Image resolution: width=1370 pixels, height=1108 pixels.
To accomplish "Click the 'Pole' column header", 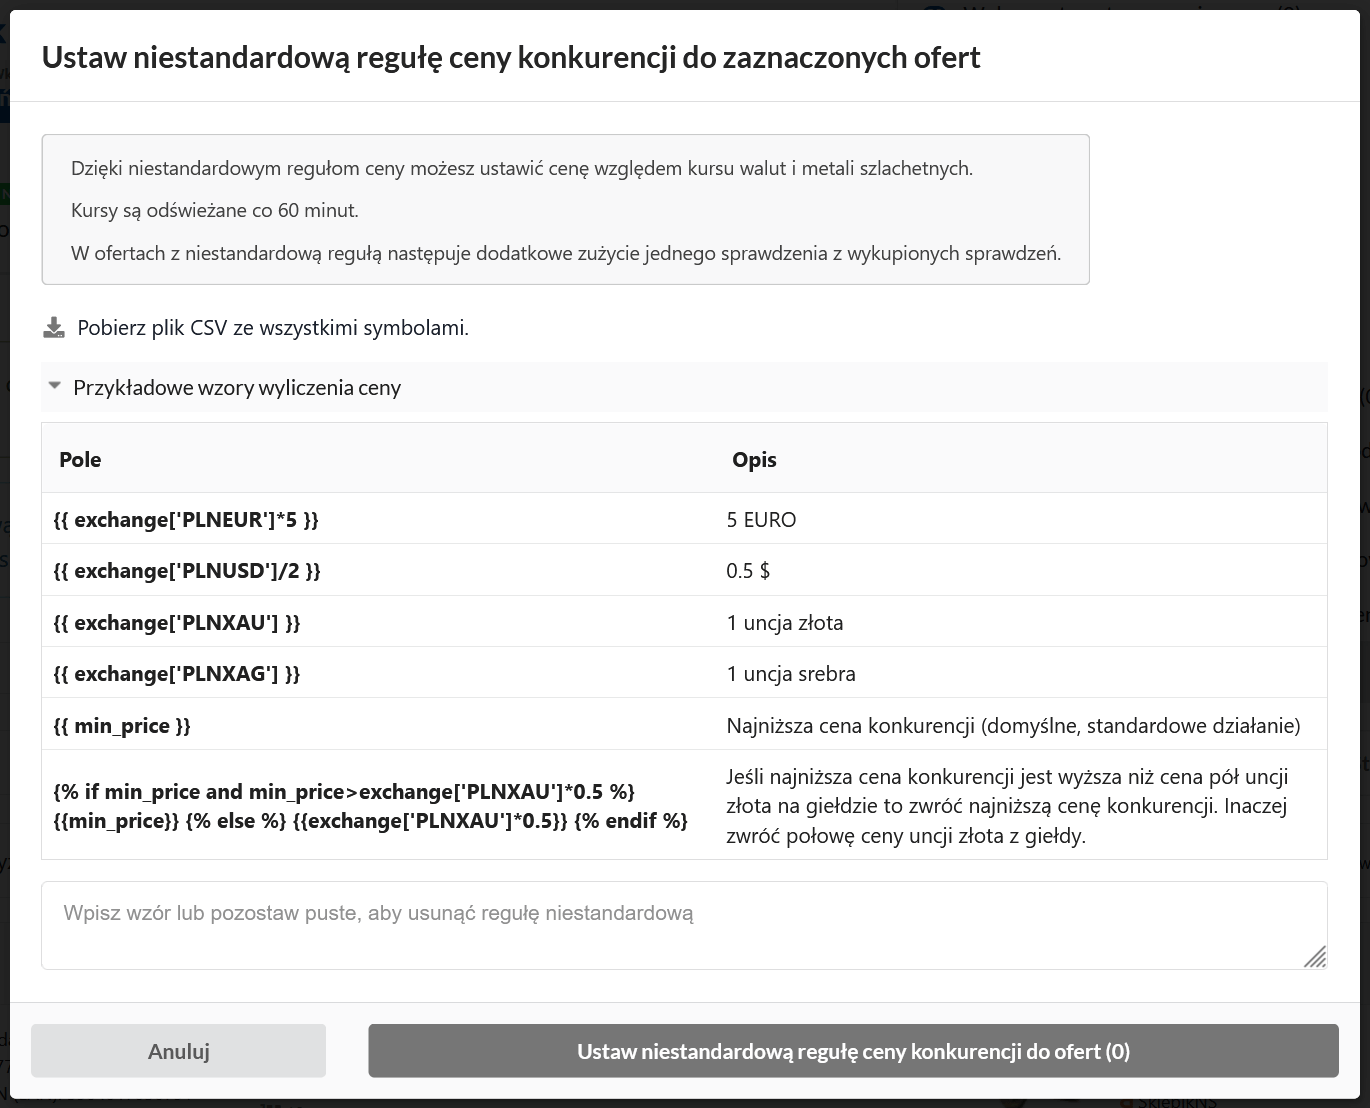I will (x=80, y=460).
